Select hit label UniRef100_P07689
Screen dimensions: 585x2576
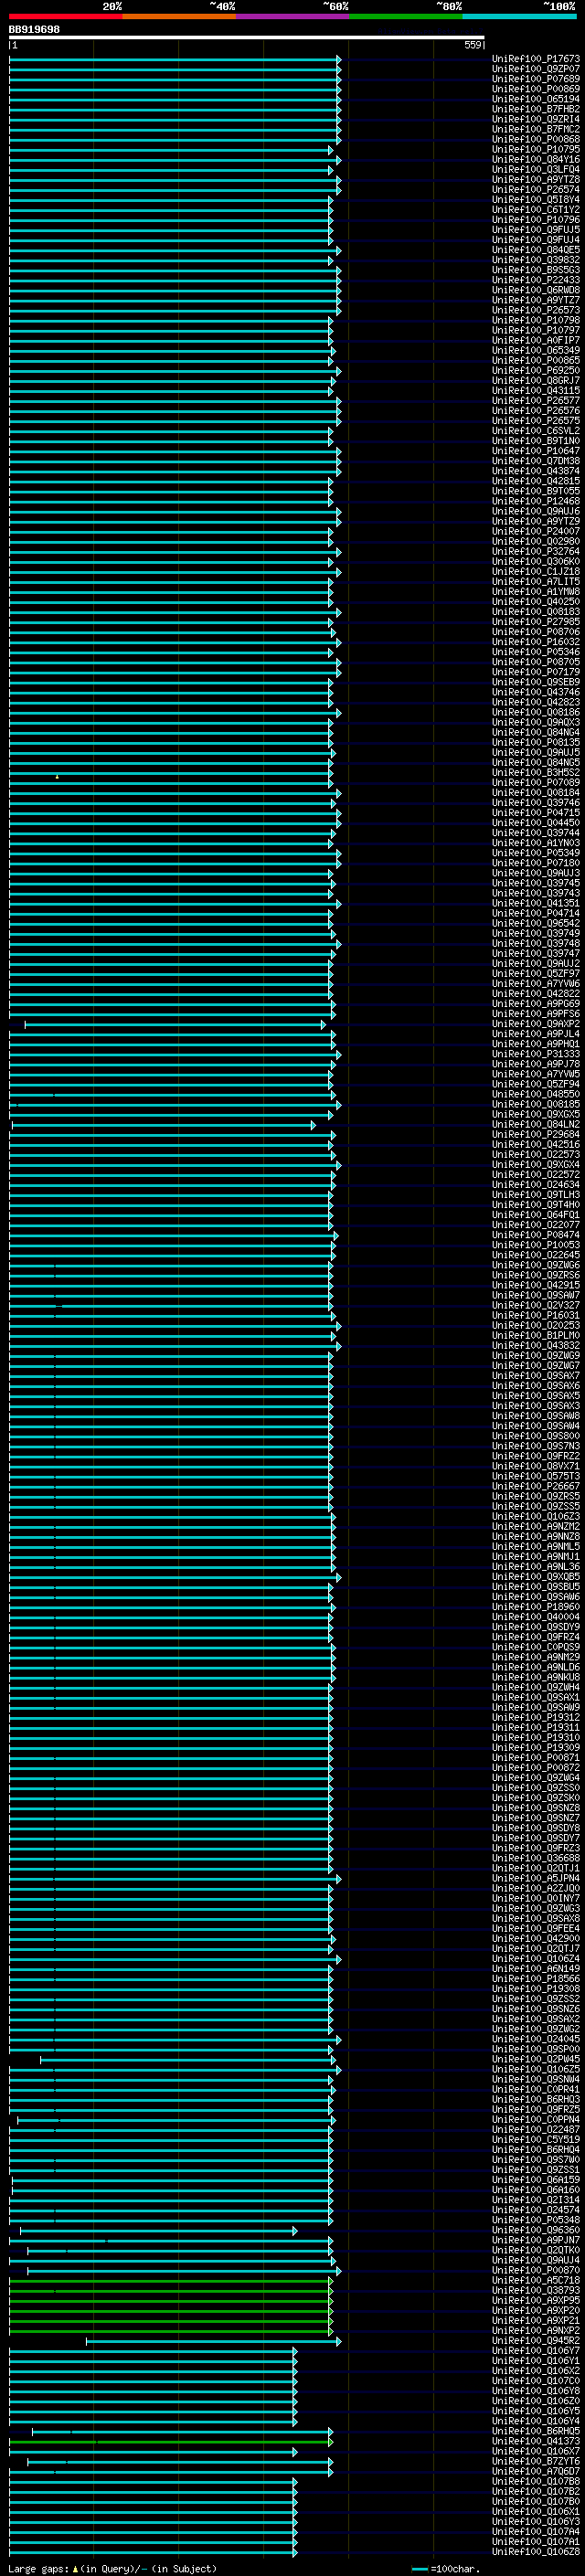coord(536,79)
